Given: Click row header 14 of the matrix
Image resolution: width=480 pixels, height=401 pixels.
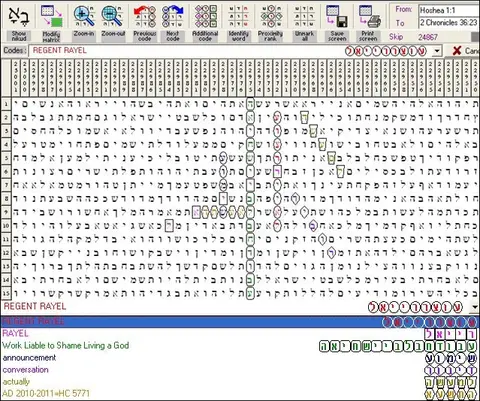Looking at the screenshot, I should tap(6, 280).
